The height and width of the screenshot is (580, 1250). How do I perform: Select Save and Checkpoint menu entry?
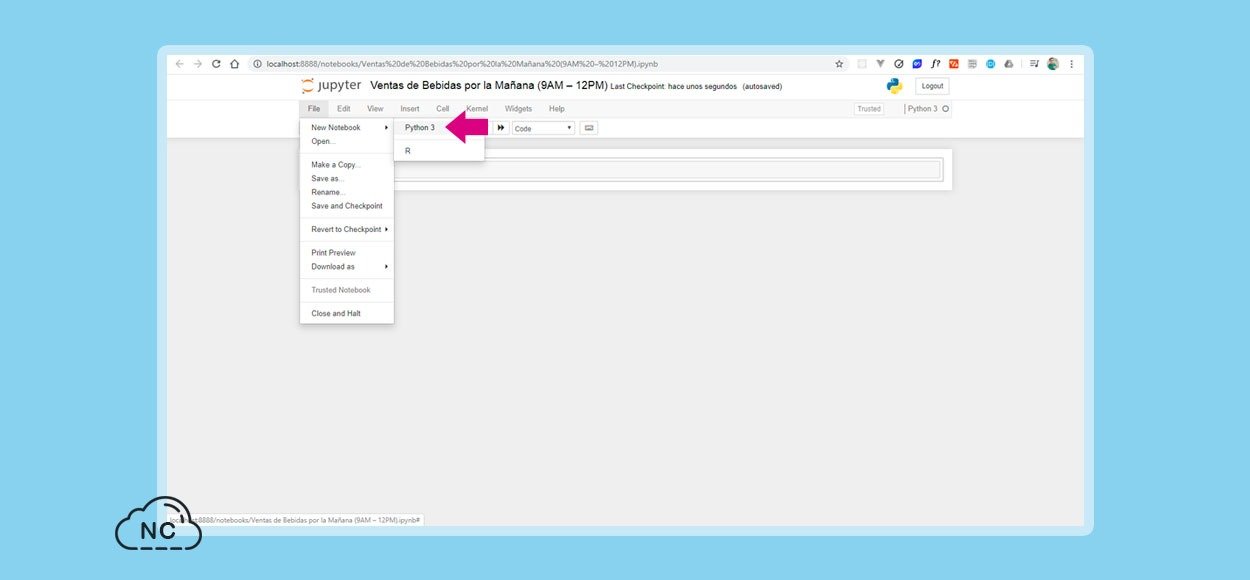click(346, 206)
